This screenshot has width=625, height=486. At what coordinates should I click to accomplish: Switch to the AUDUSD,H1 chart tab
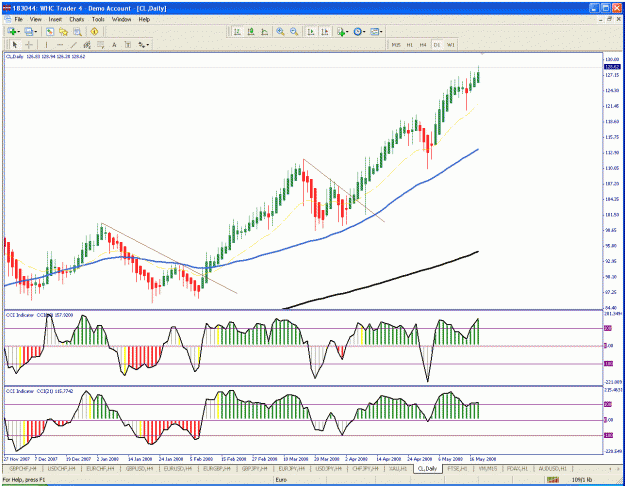(x=552, y=468)
